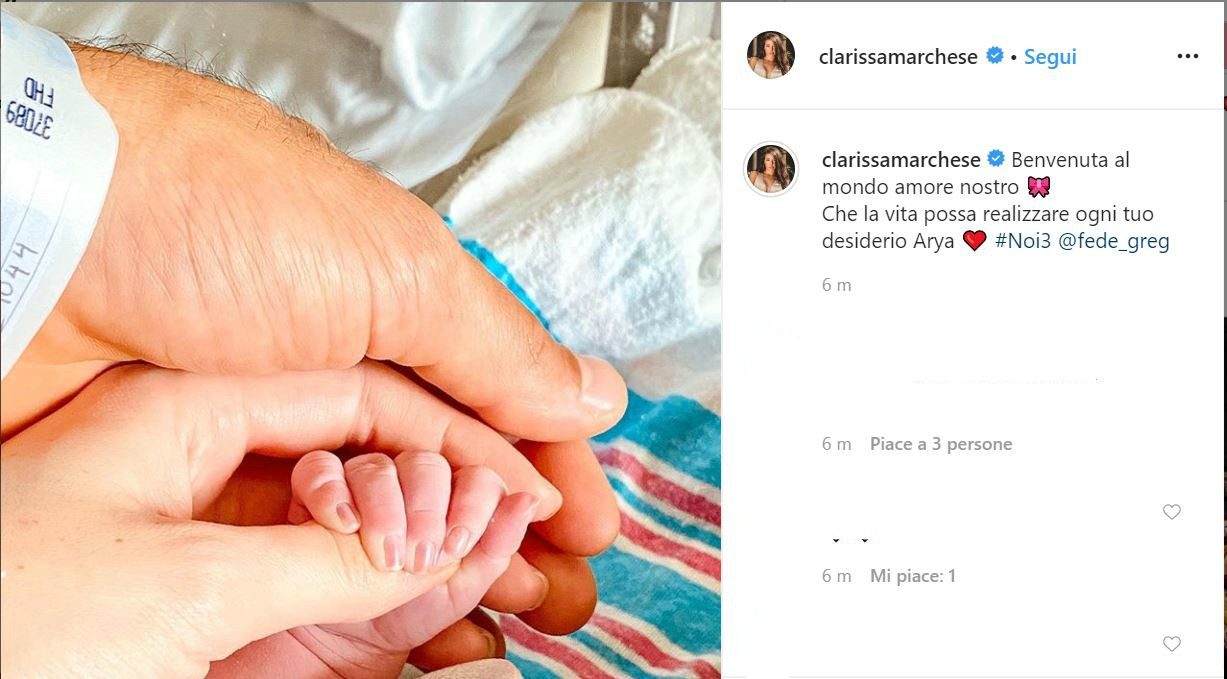Click the red heart emoji in the caption

point(975,241)
